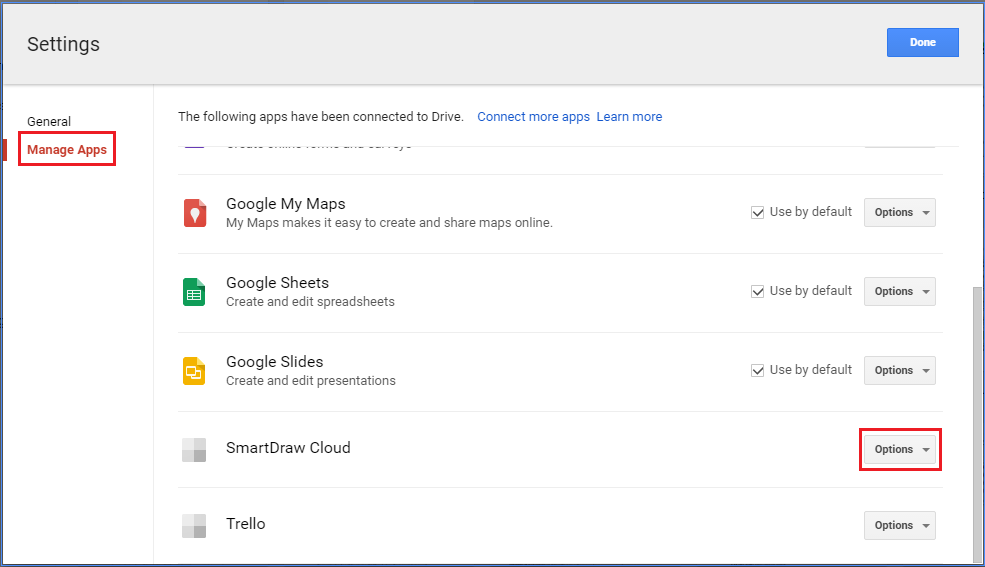Click the Google My Maps title
Viewport: 985px width, 567px height.
click(x=286, y=203)
